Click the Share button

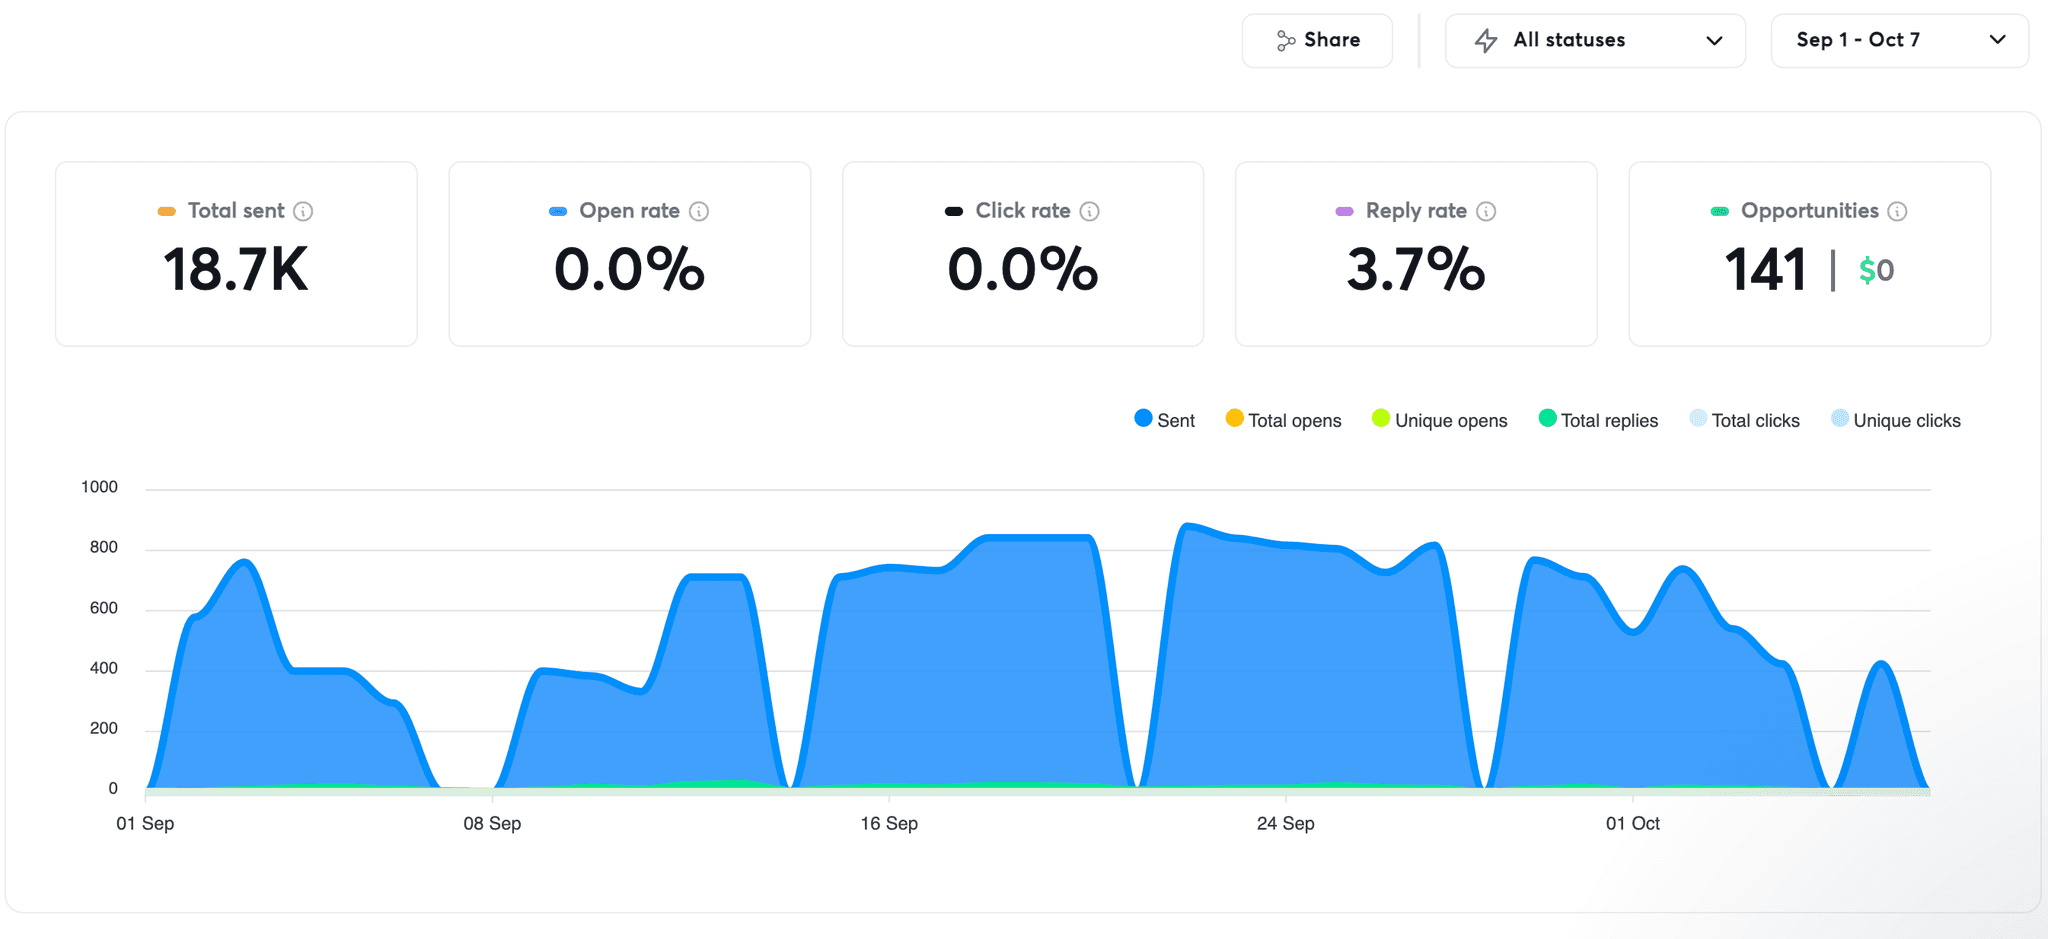[x=1317, y=41]
